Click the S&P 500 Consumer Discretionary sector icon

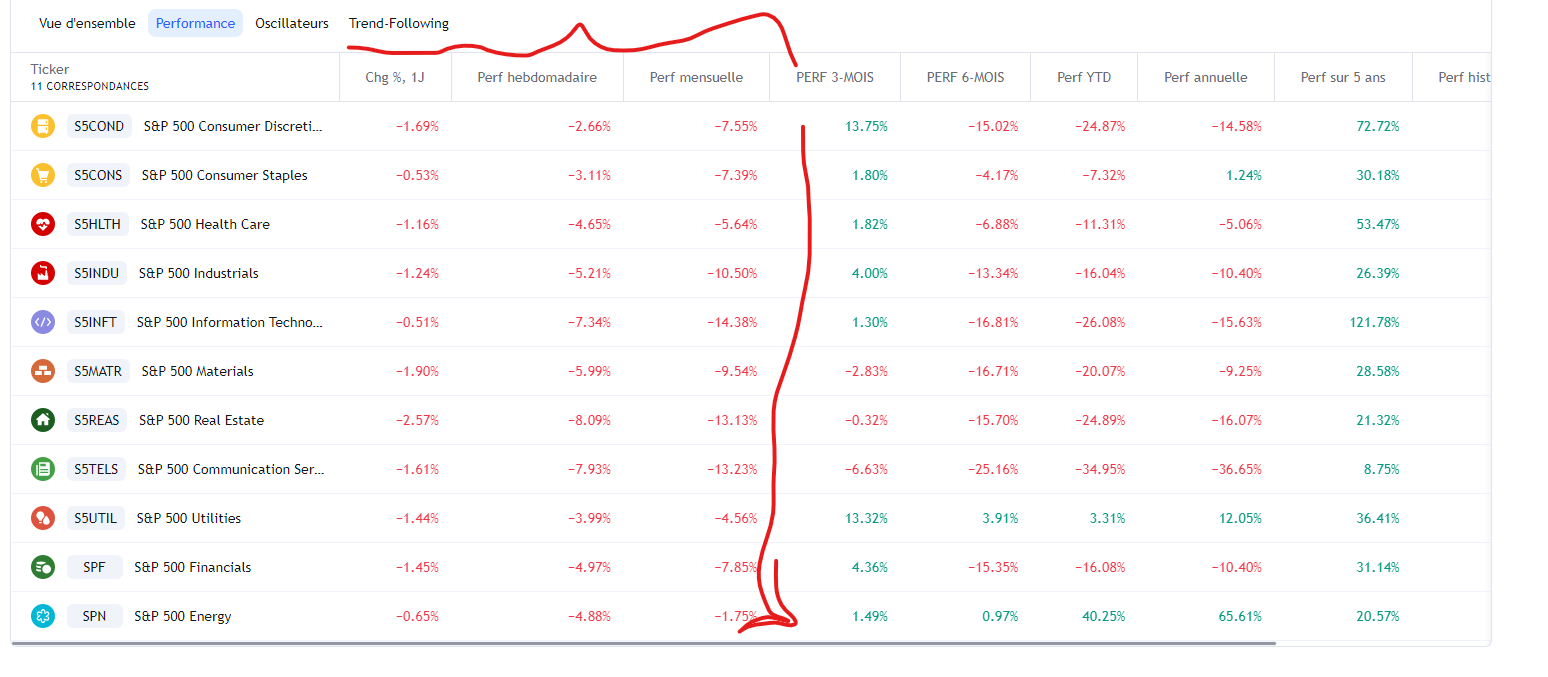[x=42, y=126]
